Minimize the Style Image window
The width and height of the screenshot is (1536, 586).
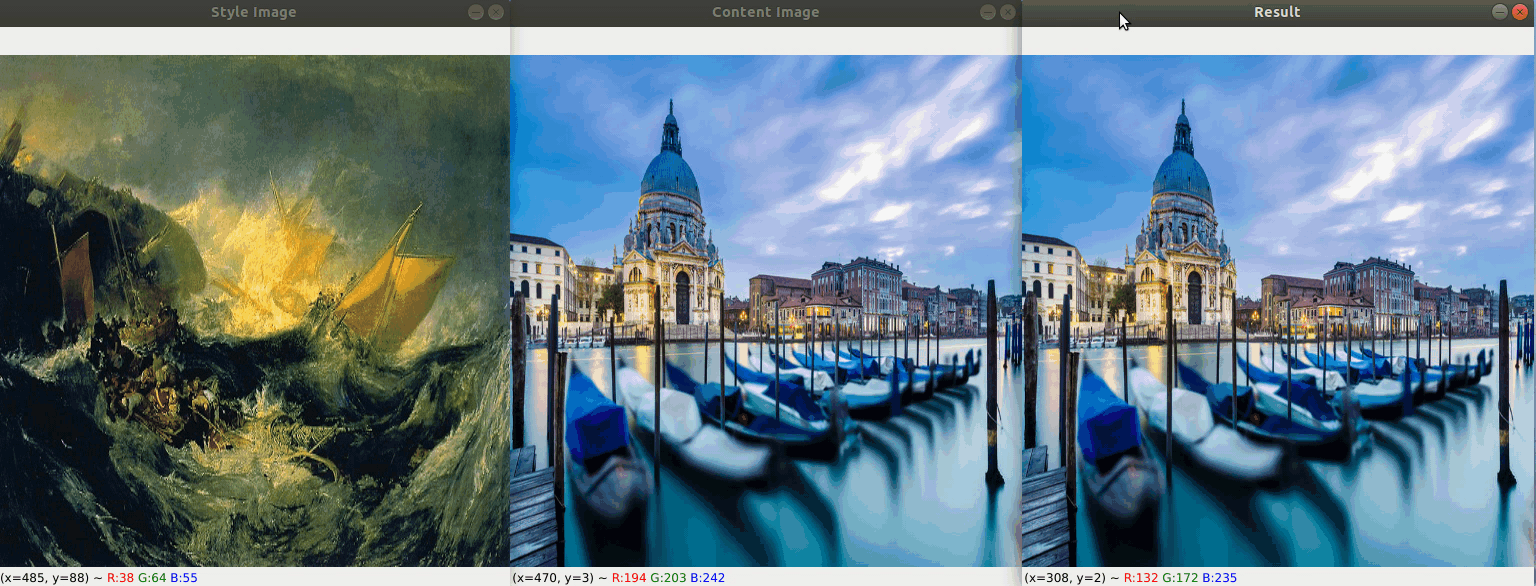[x=476, y=12]
